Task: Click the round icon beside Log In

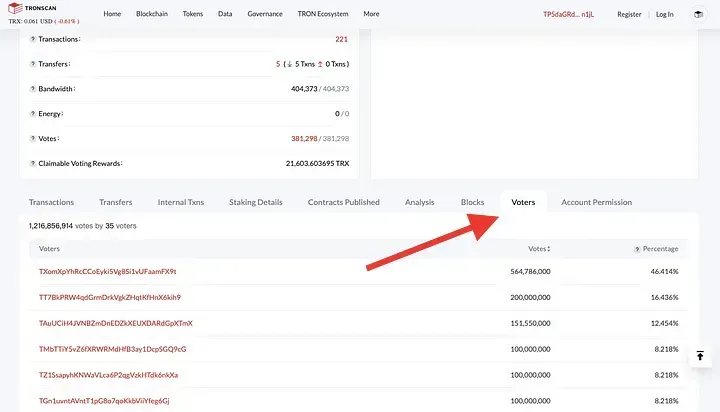Action: click(x=698, y=14)
